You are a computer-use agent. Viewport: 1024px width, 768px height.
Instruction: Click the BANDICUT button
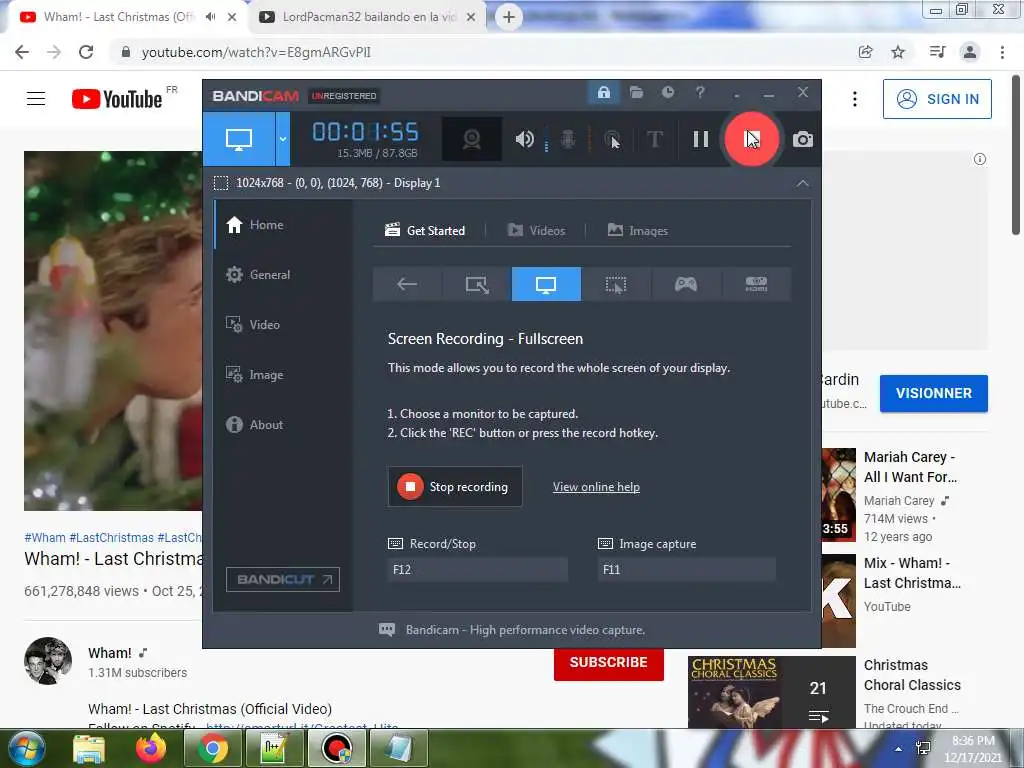283,579
